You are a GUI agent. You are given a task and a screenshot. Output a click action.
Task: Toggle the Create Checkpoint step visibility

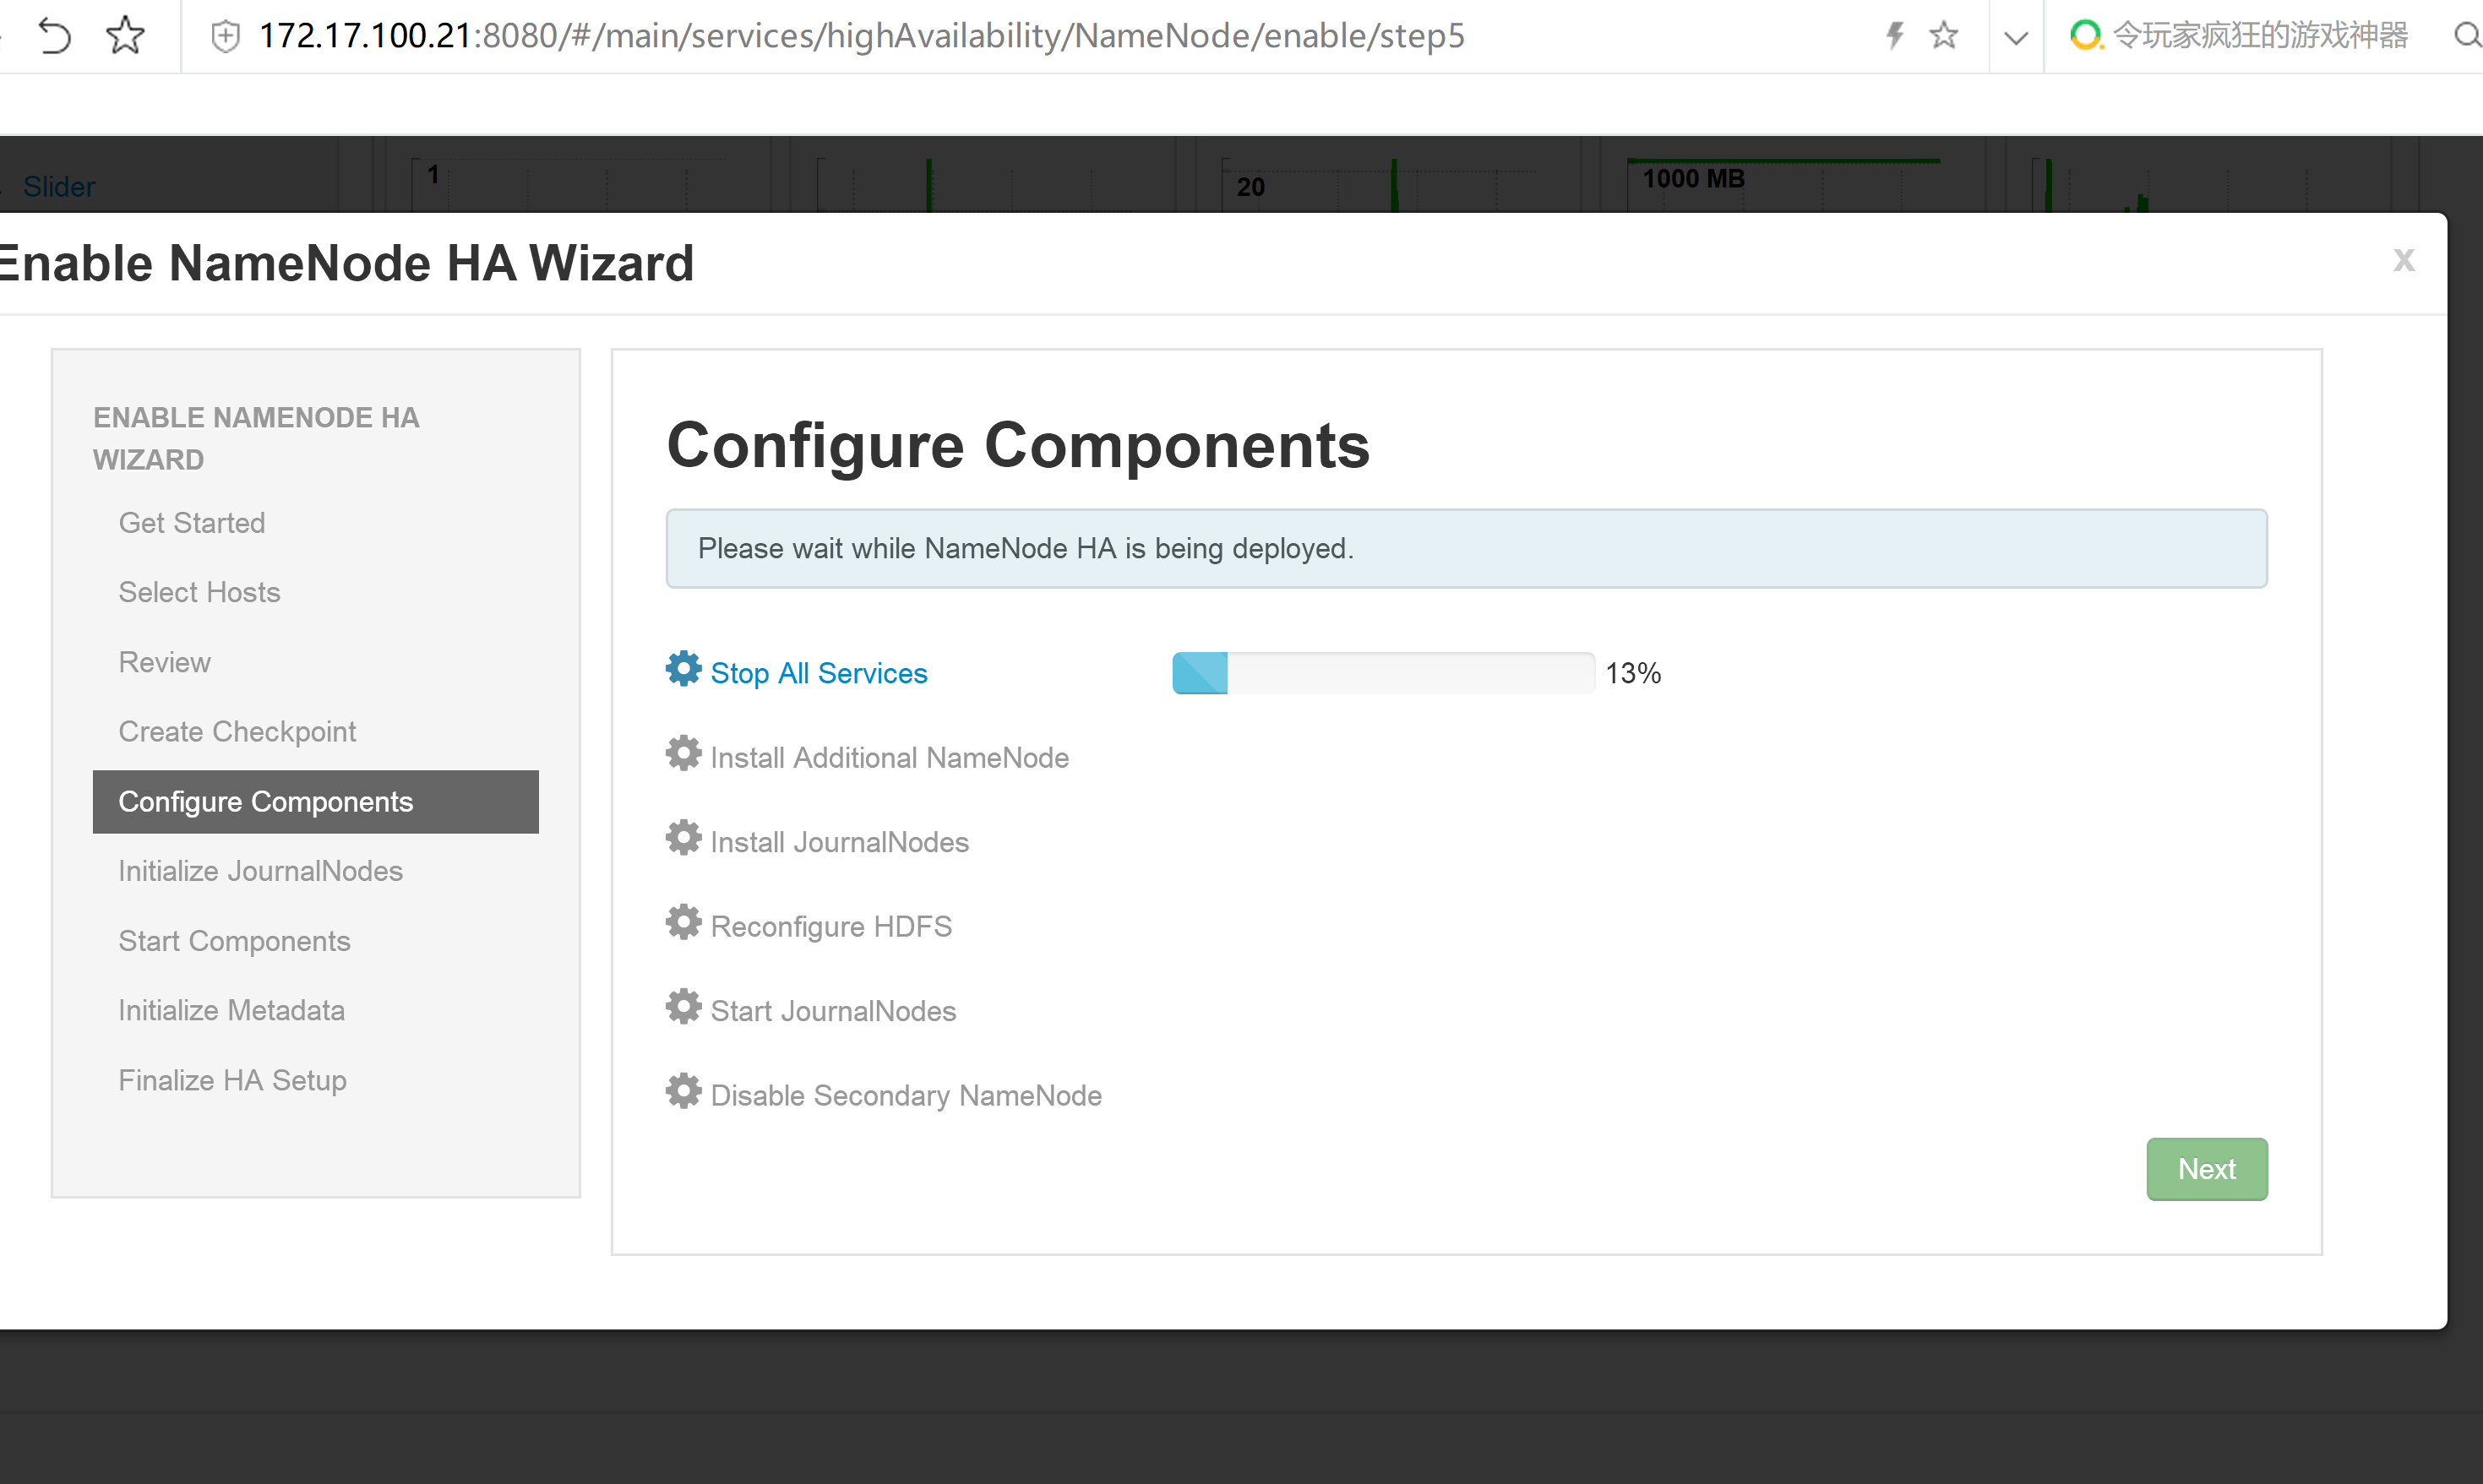pos(237,731)
